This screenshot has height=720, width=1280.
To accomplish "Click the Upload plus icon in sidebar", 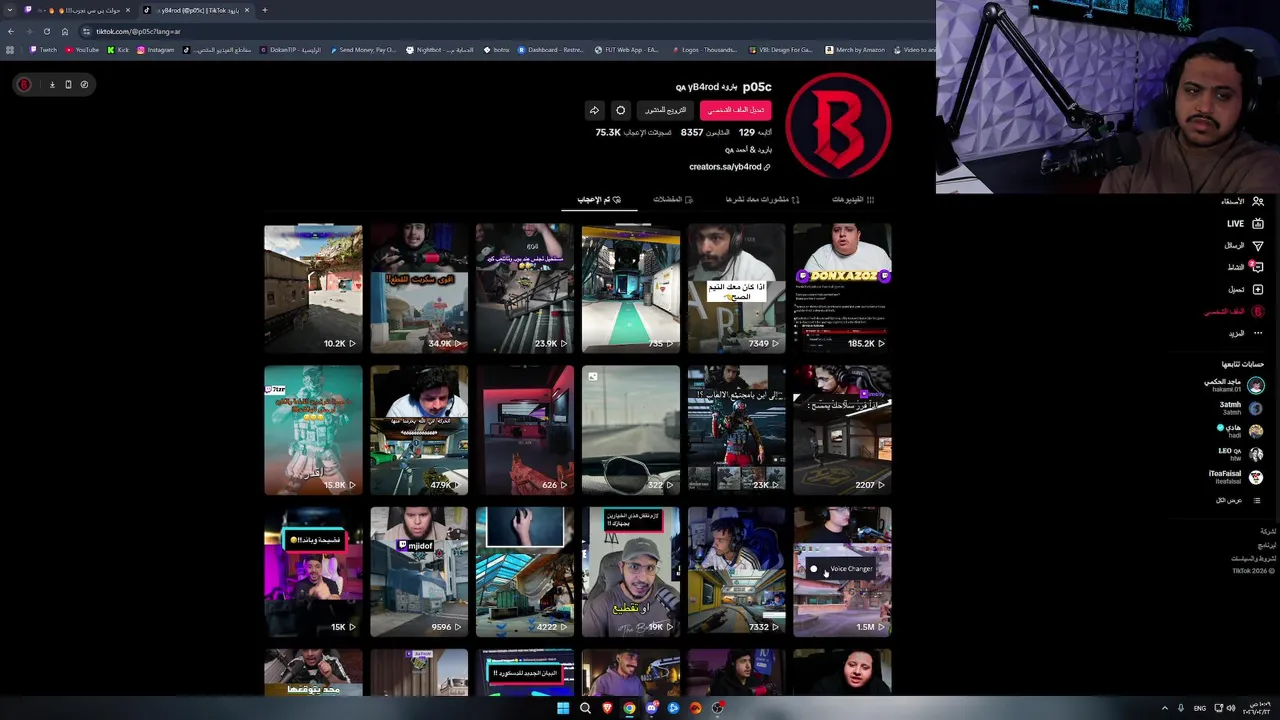I will 1258,289.
